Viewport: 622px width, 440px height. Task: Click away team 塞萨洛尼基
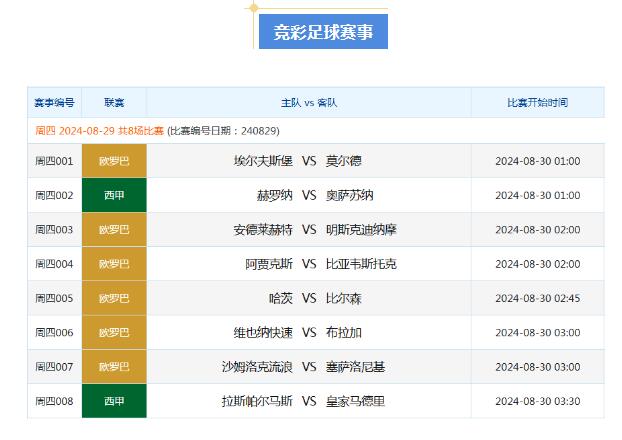[355, 367]
